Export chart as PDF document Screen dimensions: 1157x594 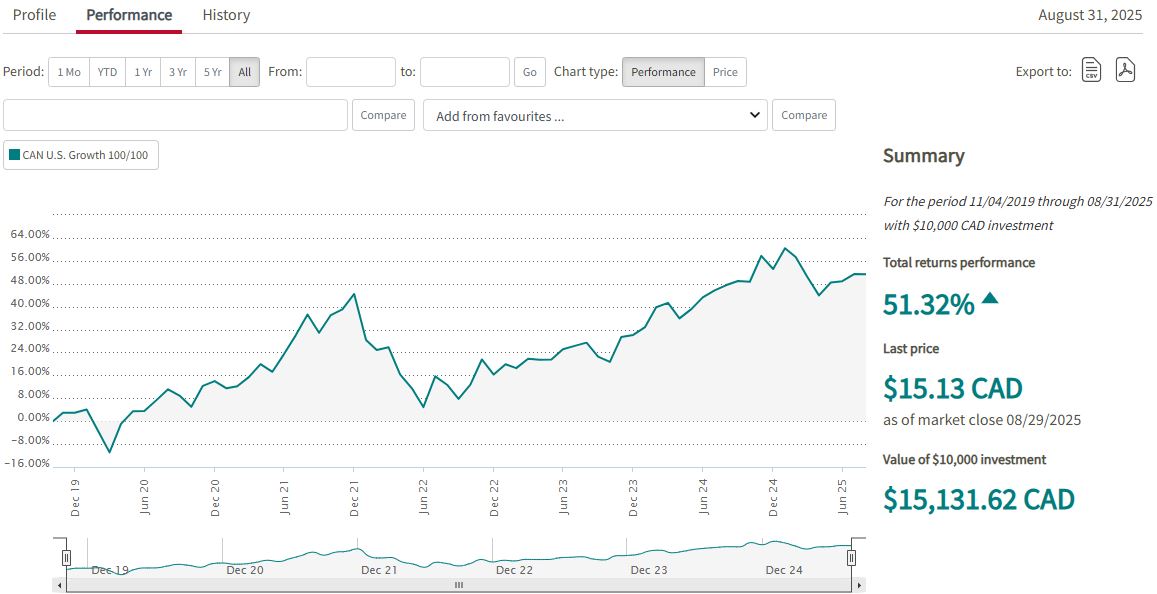[x=1125, y=71]
